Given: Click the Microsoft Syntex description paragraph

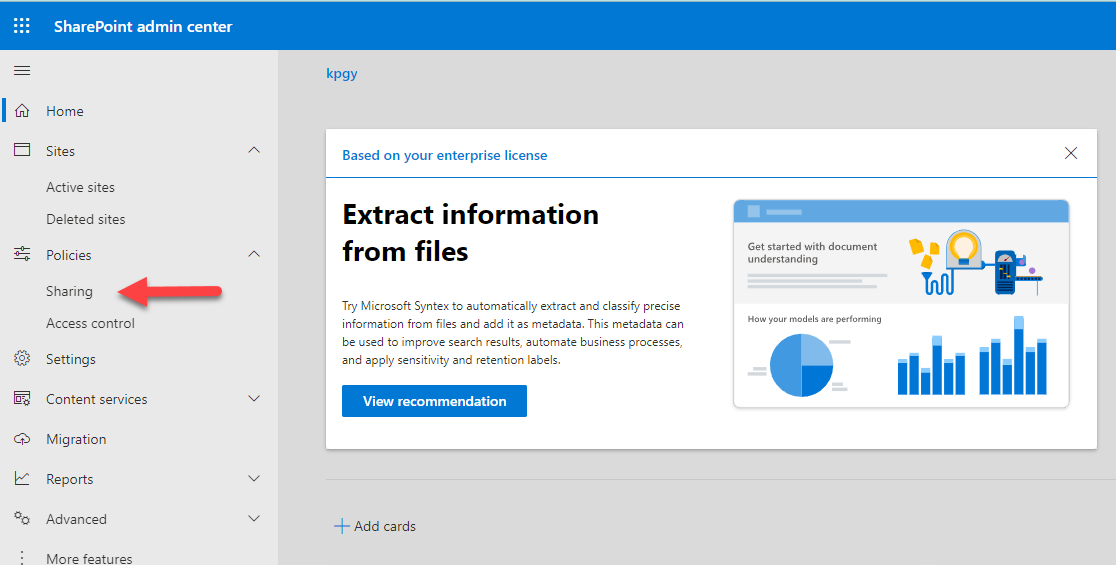Looking at the screenshot, I should pos(512,333).
